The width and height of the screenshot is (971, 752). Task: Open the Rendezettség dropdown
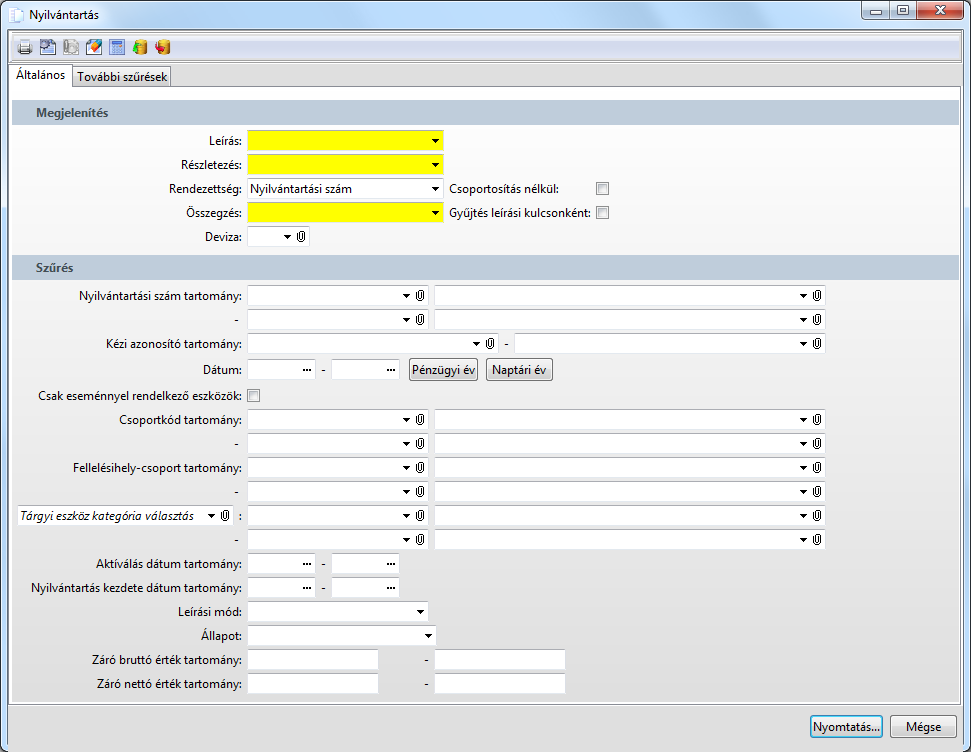point(436,188)
